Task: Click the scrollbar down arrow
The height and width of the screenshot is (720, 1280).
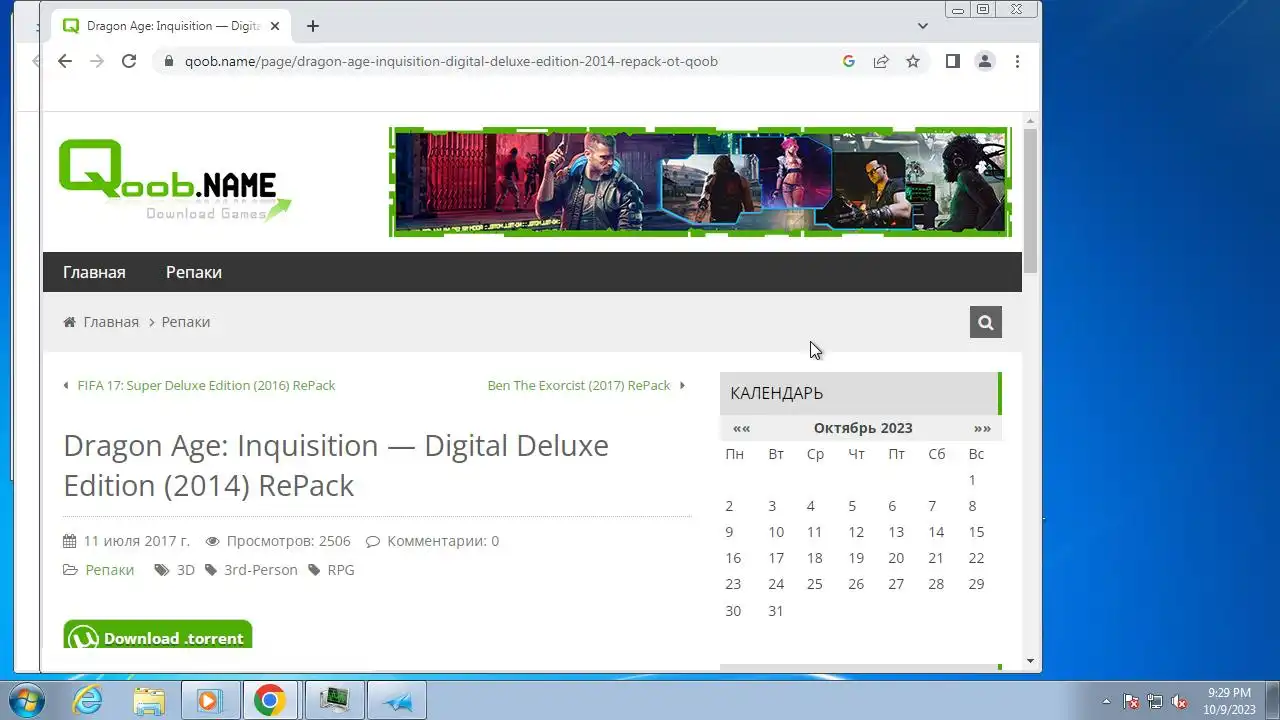Action: [x=1031, y=661]
